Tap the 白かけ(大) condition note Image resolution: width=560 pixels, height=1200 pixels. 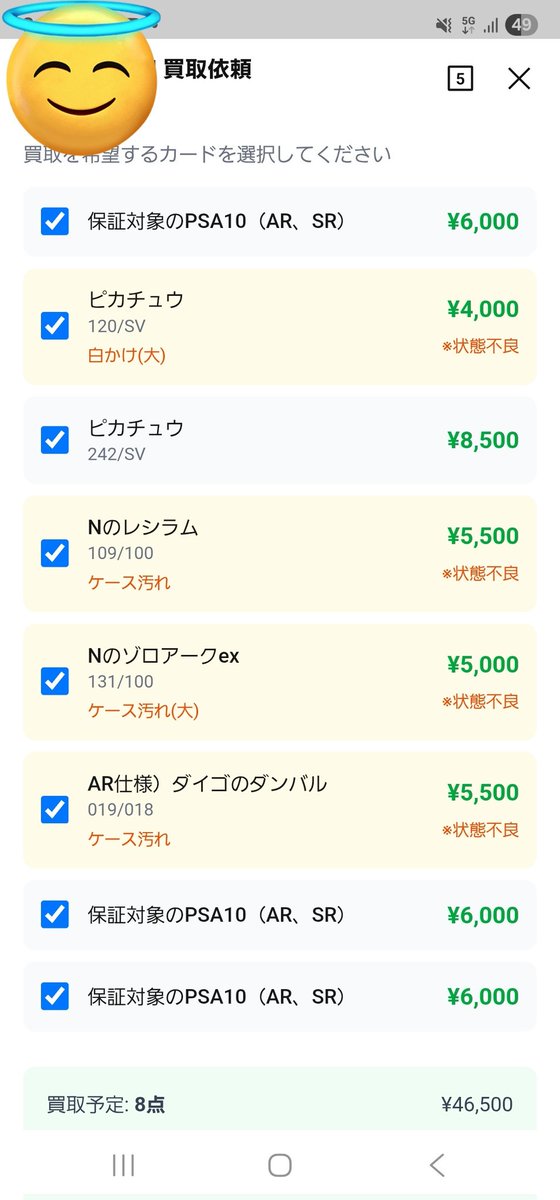[x=126, y=354]
